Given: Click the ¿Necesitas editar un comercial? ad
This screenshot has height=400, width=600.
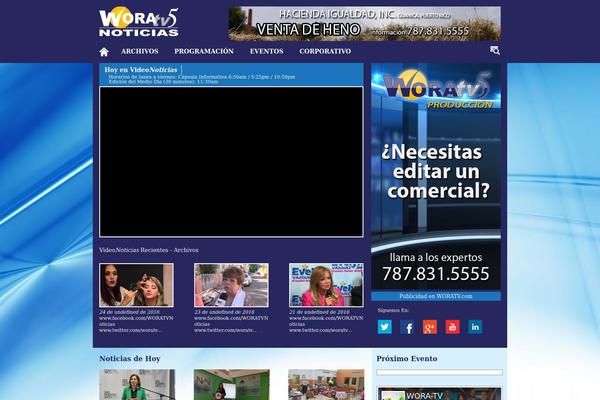Looking at the screenshot, I should [436, 177].
